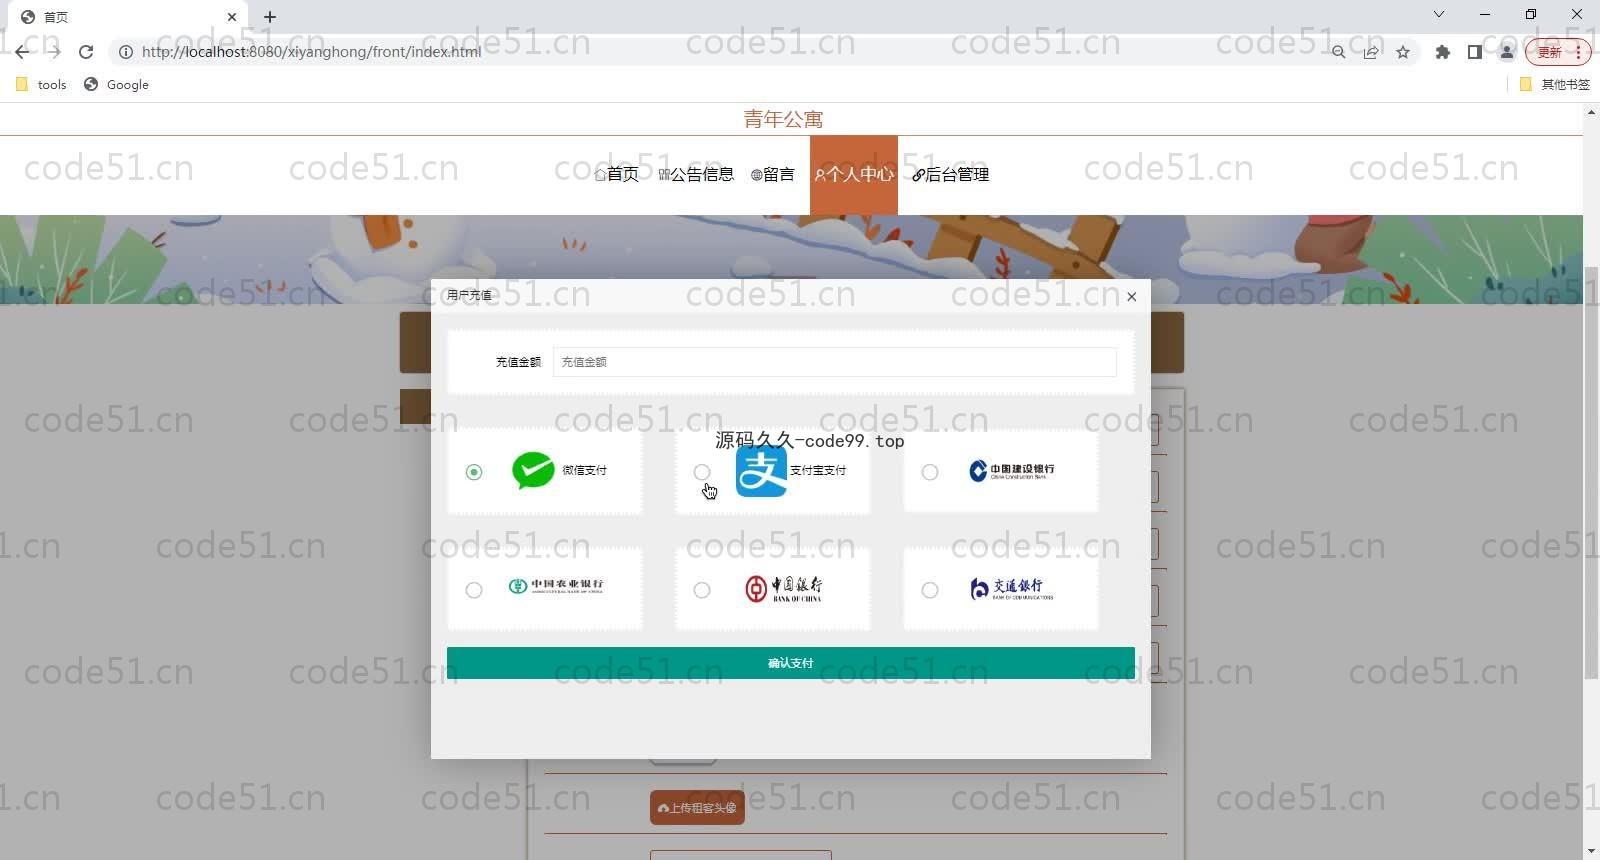
Task: Open the zoom magnifier icon in address bar
Action: click(1338, 52)
